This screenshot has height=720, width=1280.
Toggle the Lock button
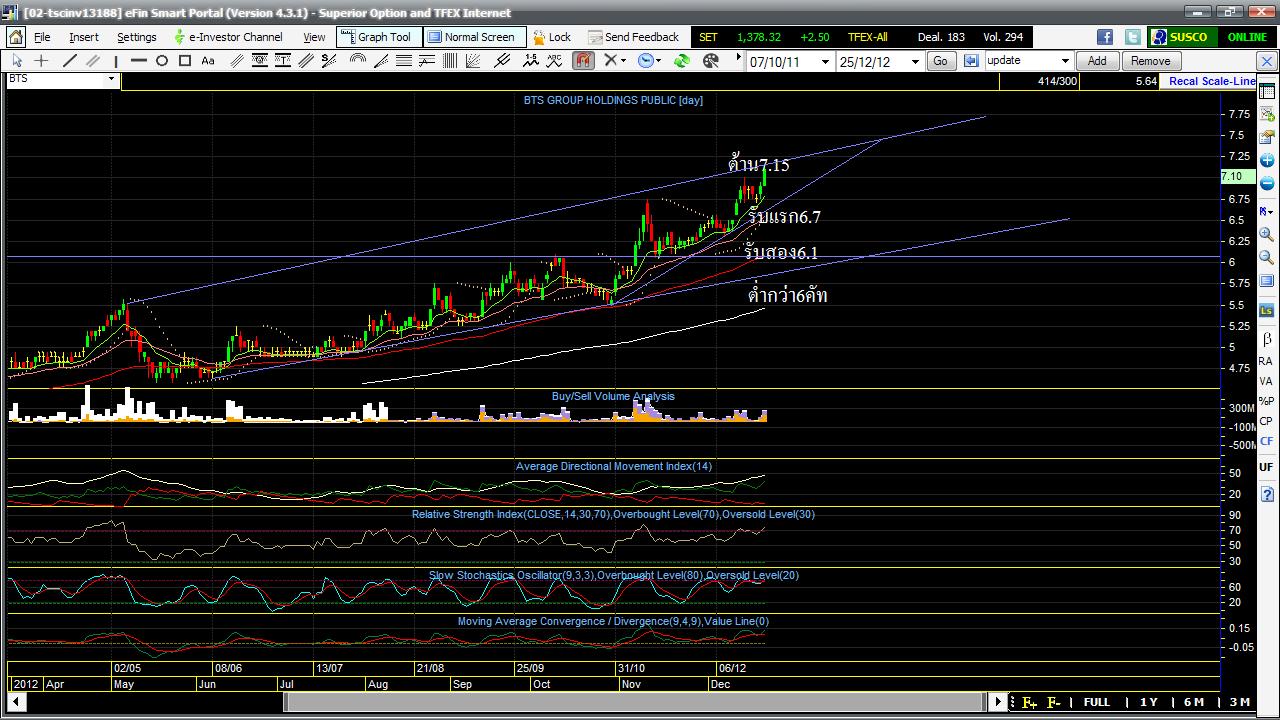click(x=552, y=37)
